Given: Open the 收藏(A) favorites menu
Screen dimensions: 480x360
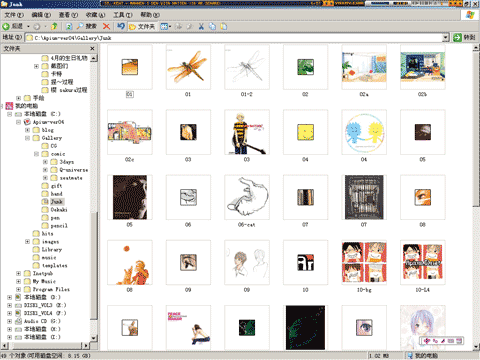Looking at the screenshot, I should [x=95, y=15].
